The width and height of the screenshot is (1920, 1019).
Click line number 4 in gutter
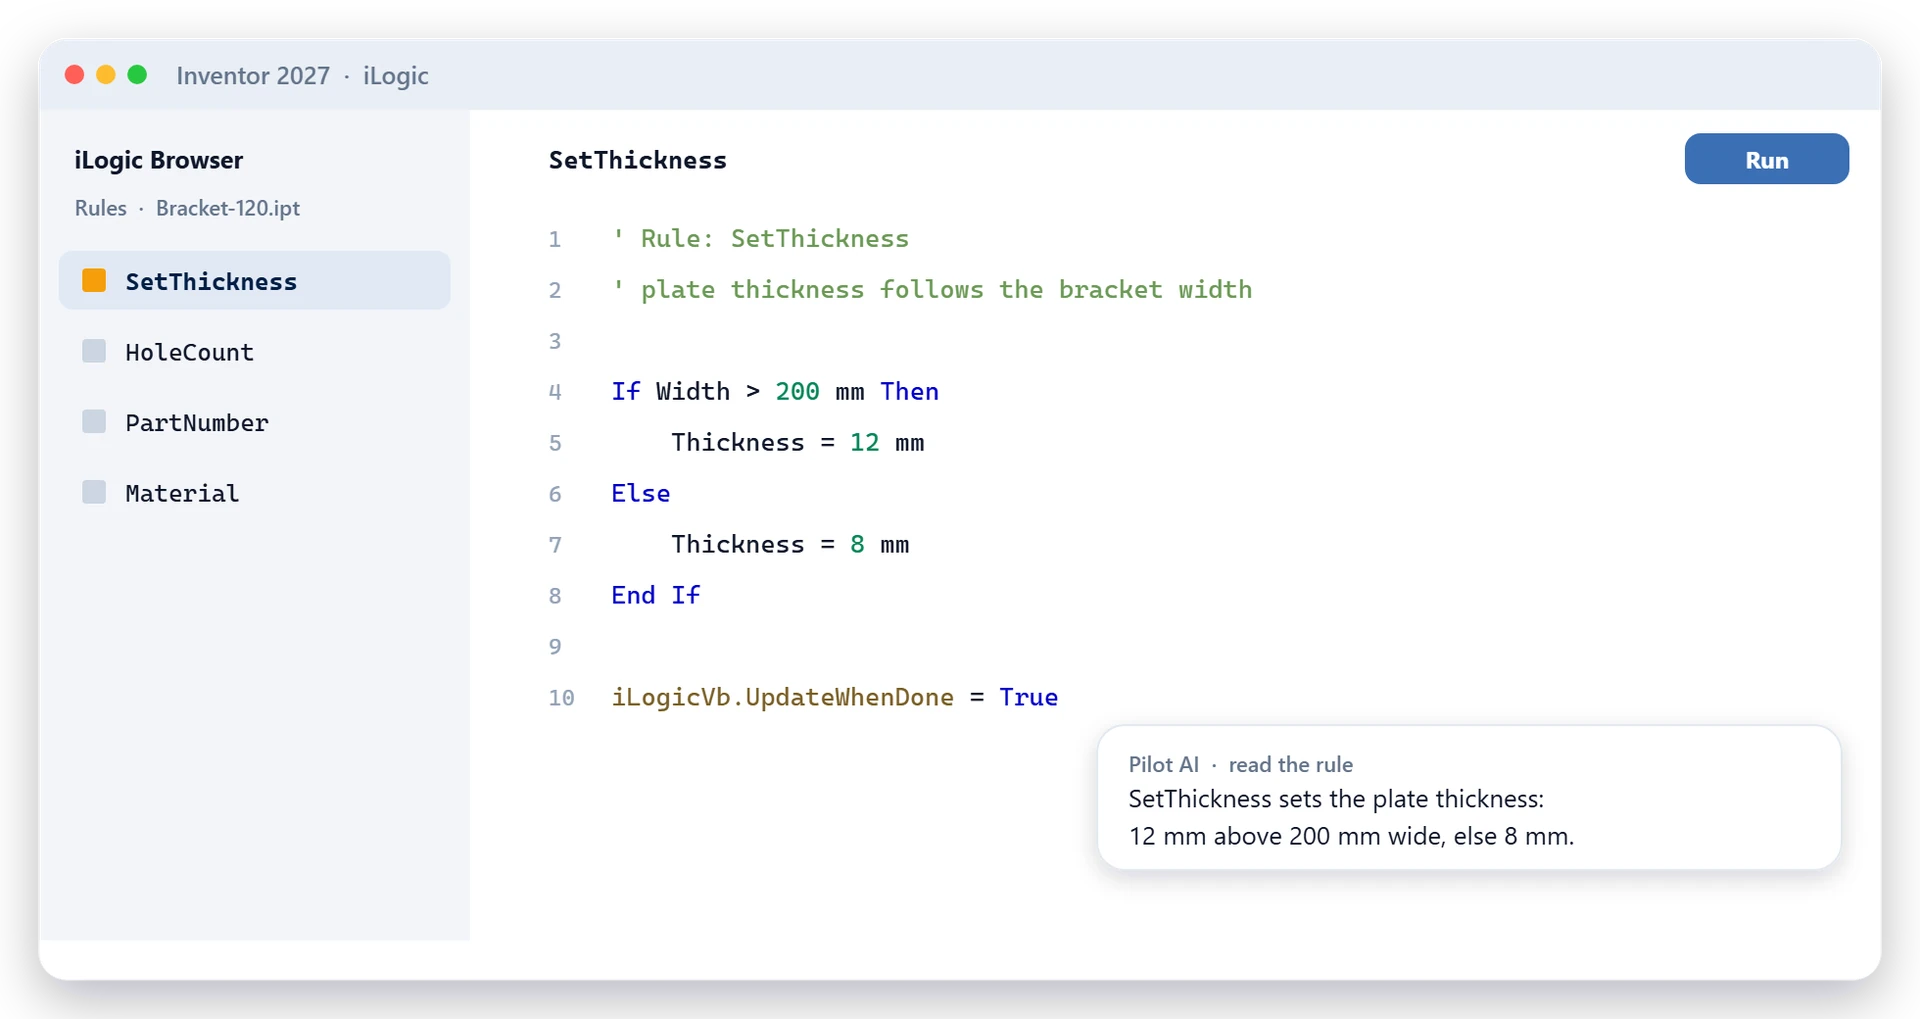point(555,392)
